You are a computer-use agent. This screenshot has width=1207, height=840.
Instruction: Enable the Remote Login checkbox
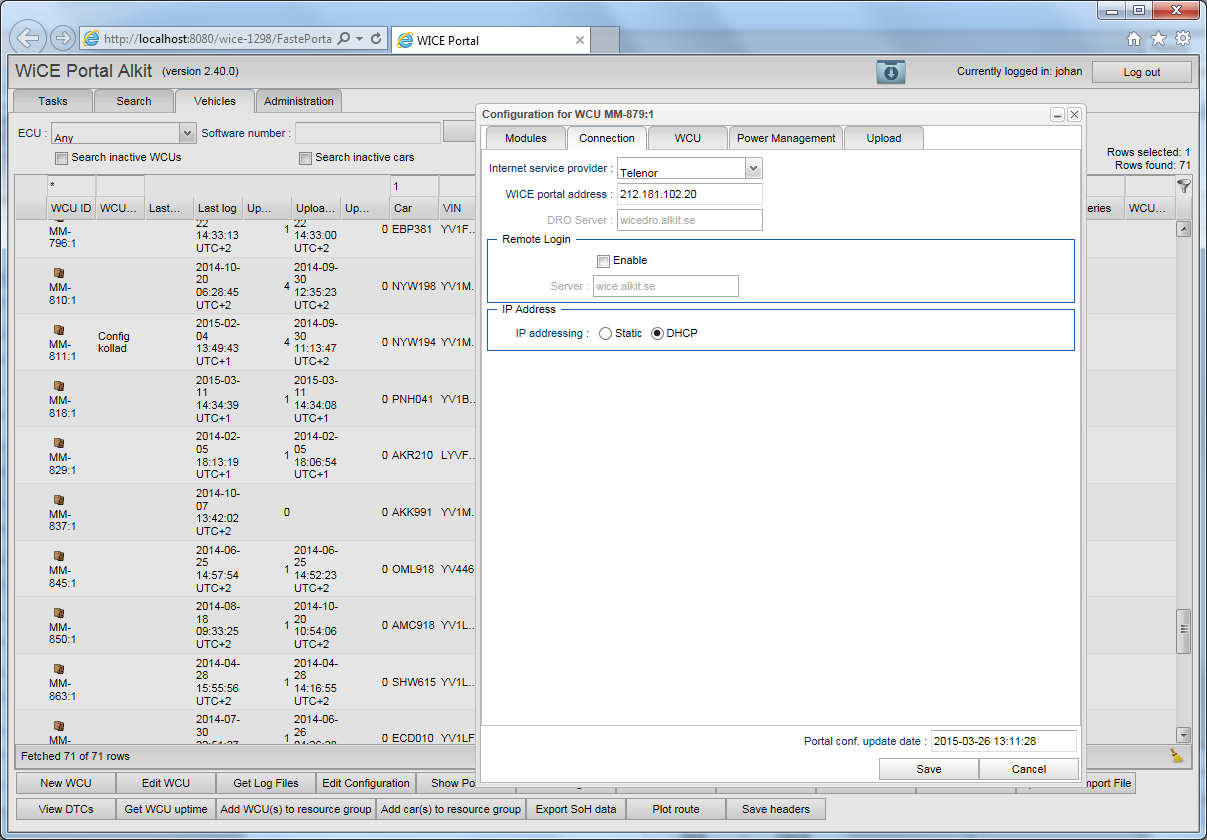[603, 261]
